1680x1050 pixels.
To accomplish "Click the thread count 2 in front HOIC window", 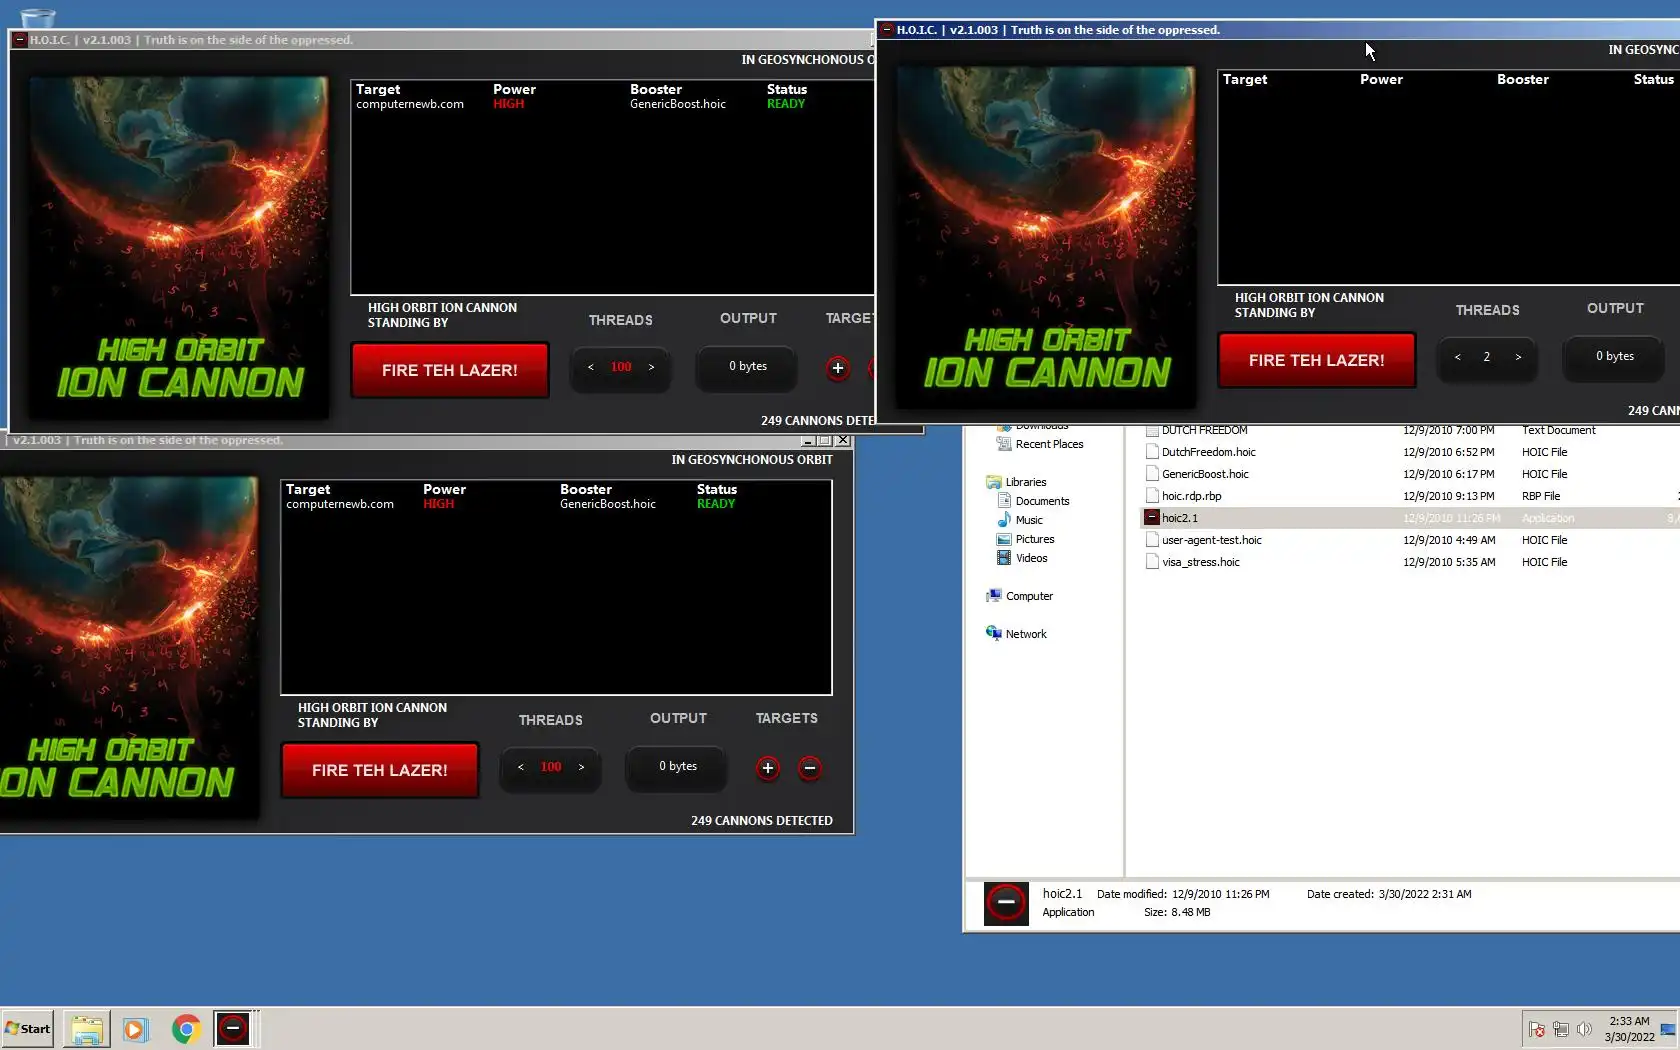I will 1487,357.
